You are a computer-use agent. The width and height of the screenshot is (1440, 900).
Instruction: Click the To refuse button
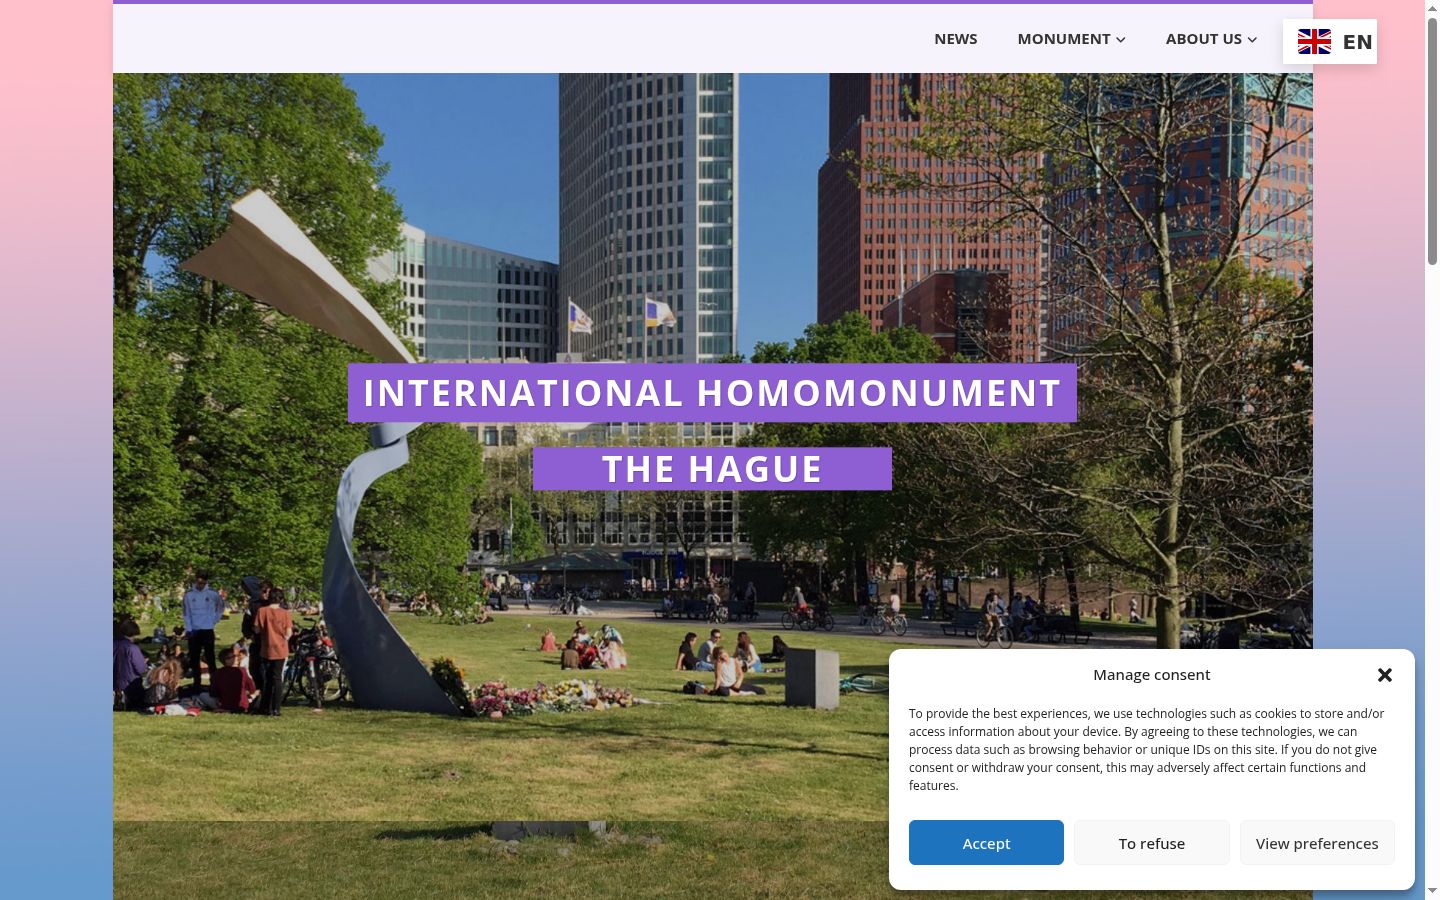[1152, 843]
